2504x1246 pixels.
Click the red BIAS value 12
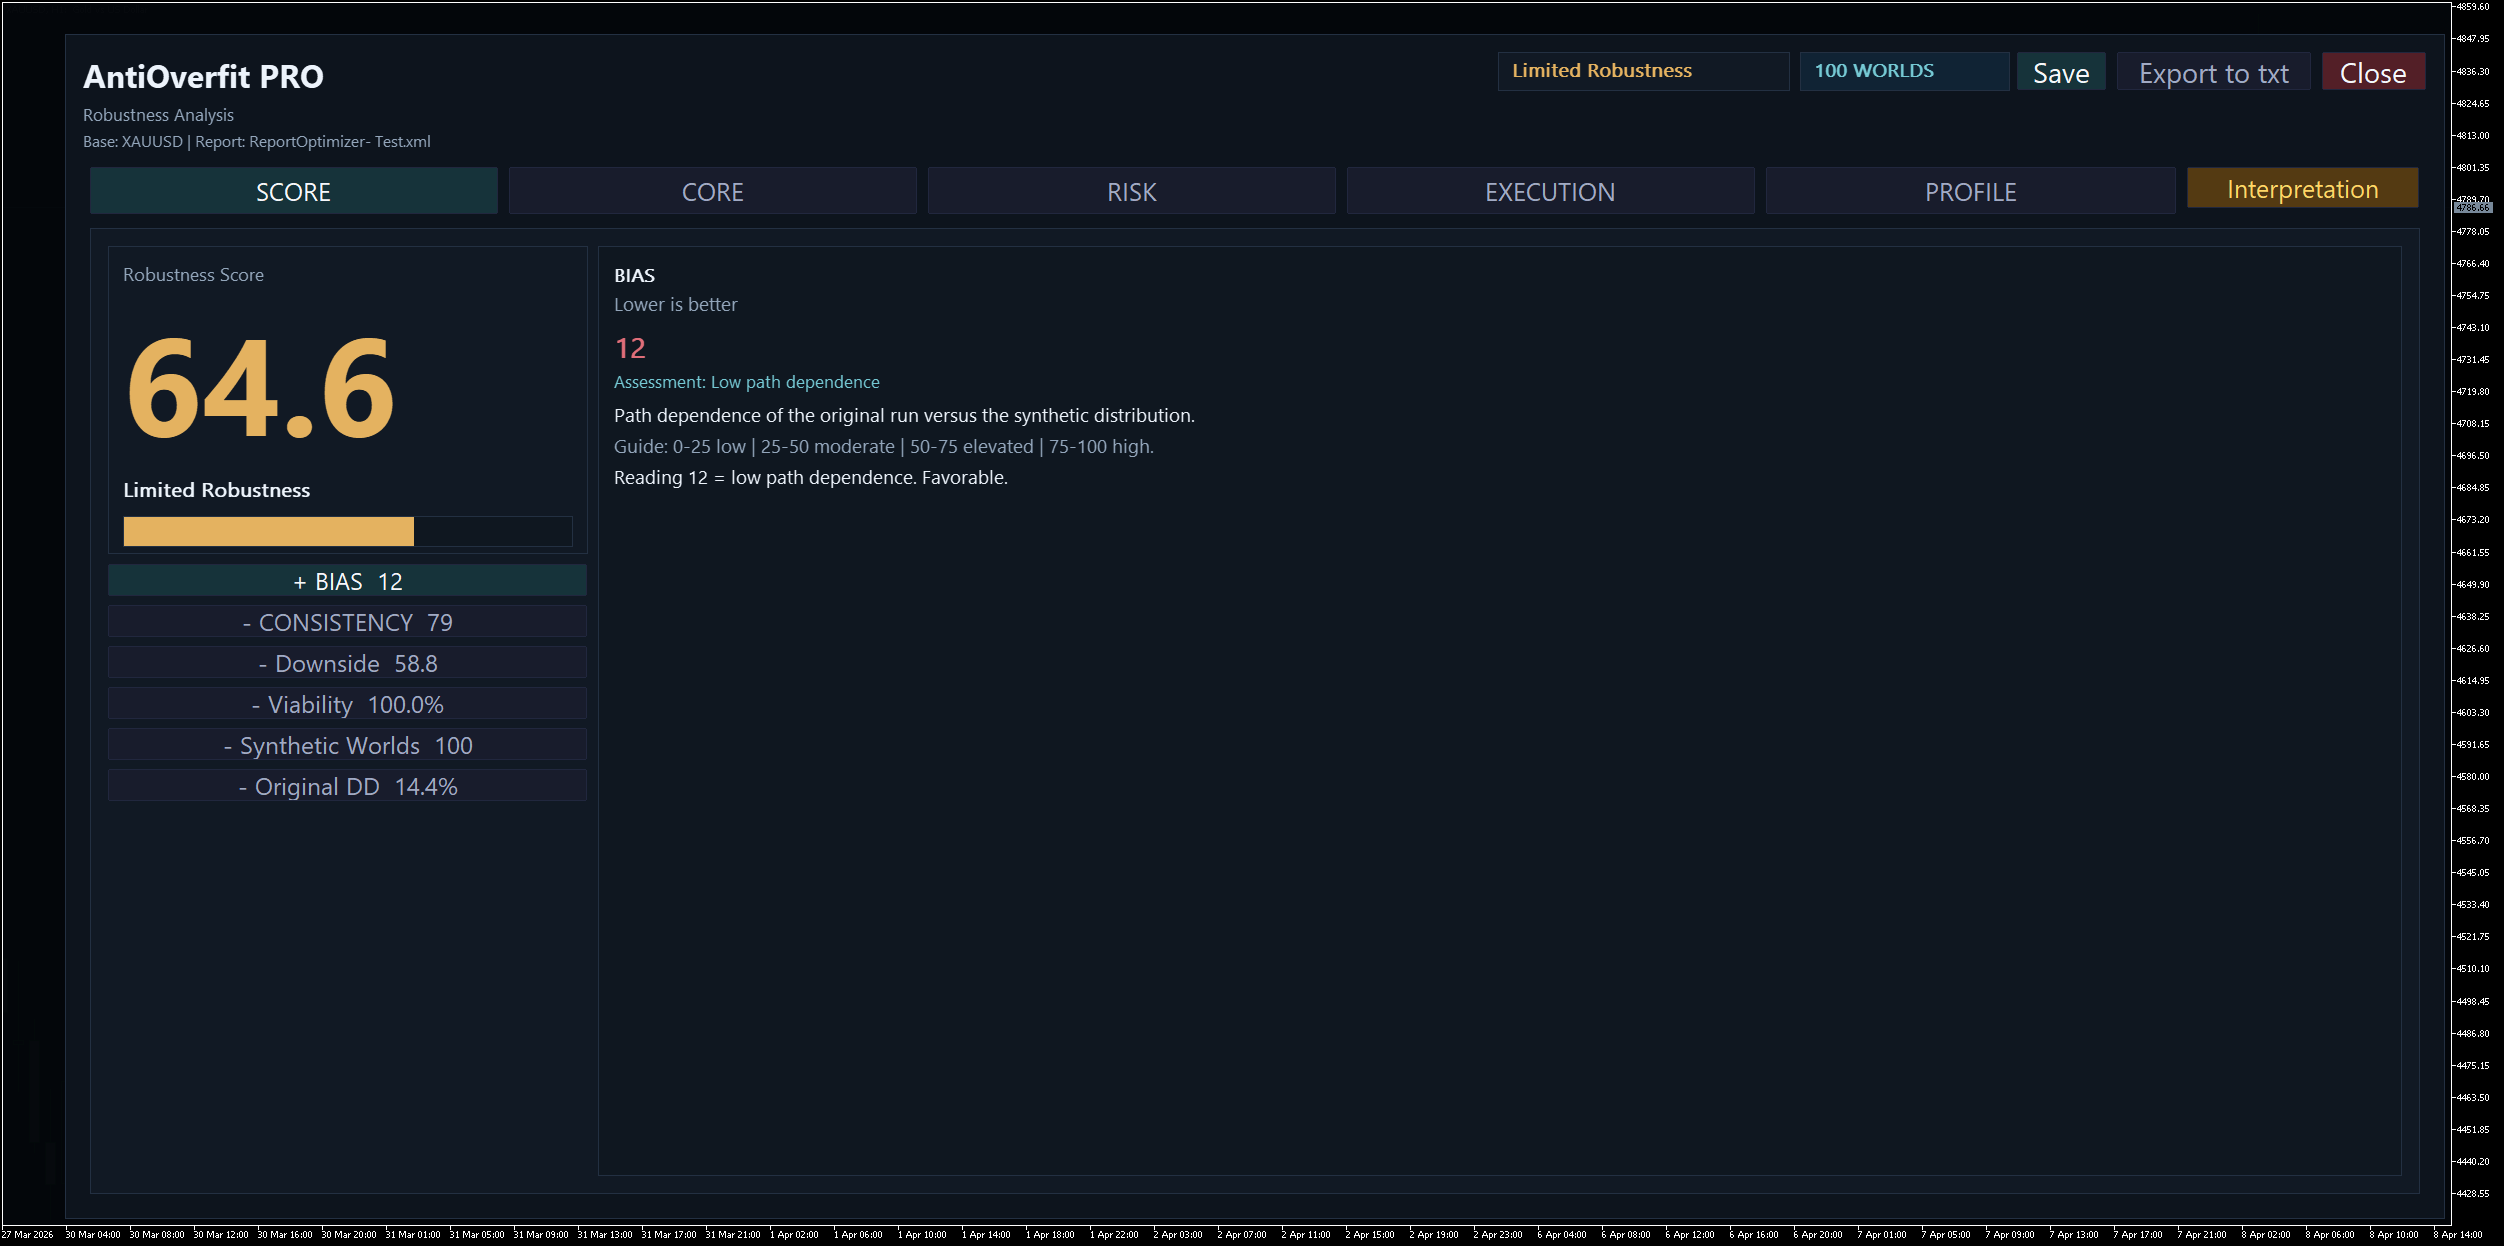coord(630,348)
